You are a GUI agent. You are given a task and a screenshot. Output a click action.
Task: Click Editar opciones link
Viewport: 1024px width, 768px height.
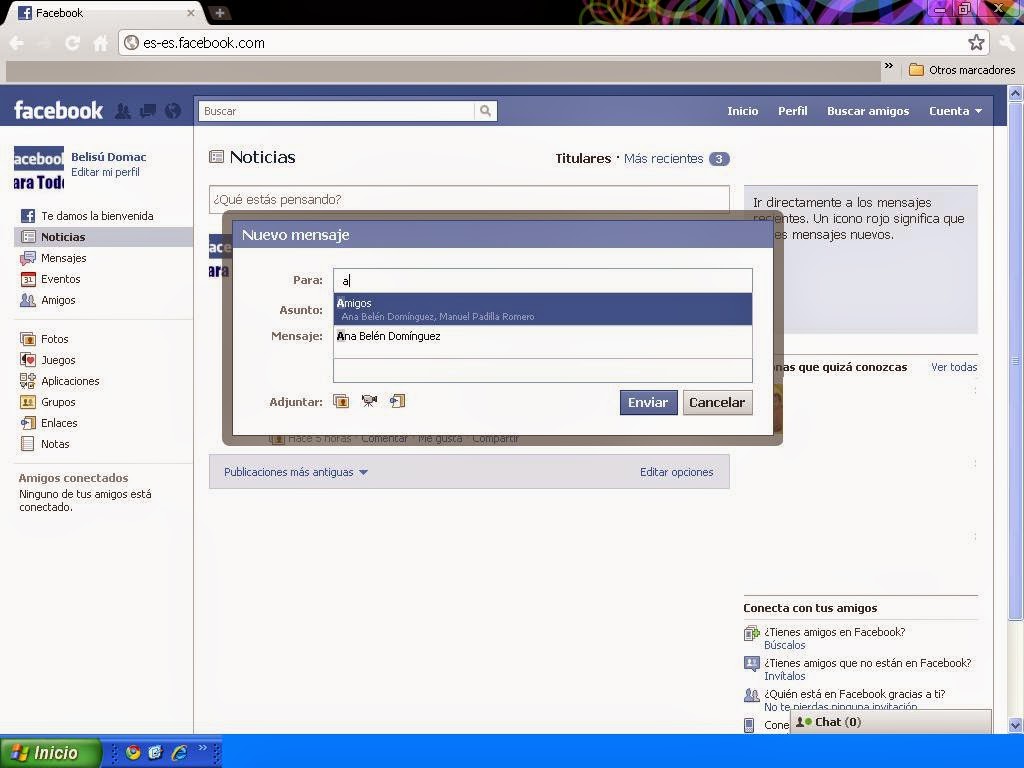point(676,472)
